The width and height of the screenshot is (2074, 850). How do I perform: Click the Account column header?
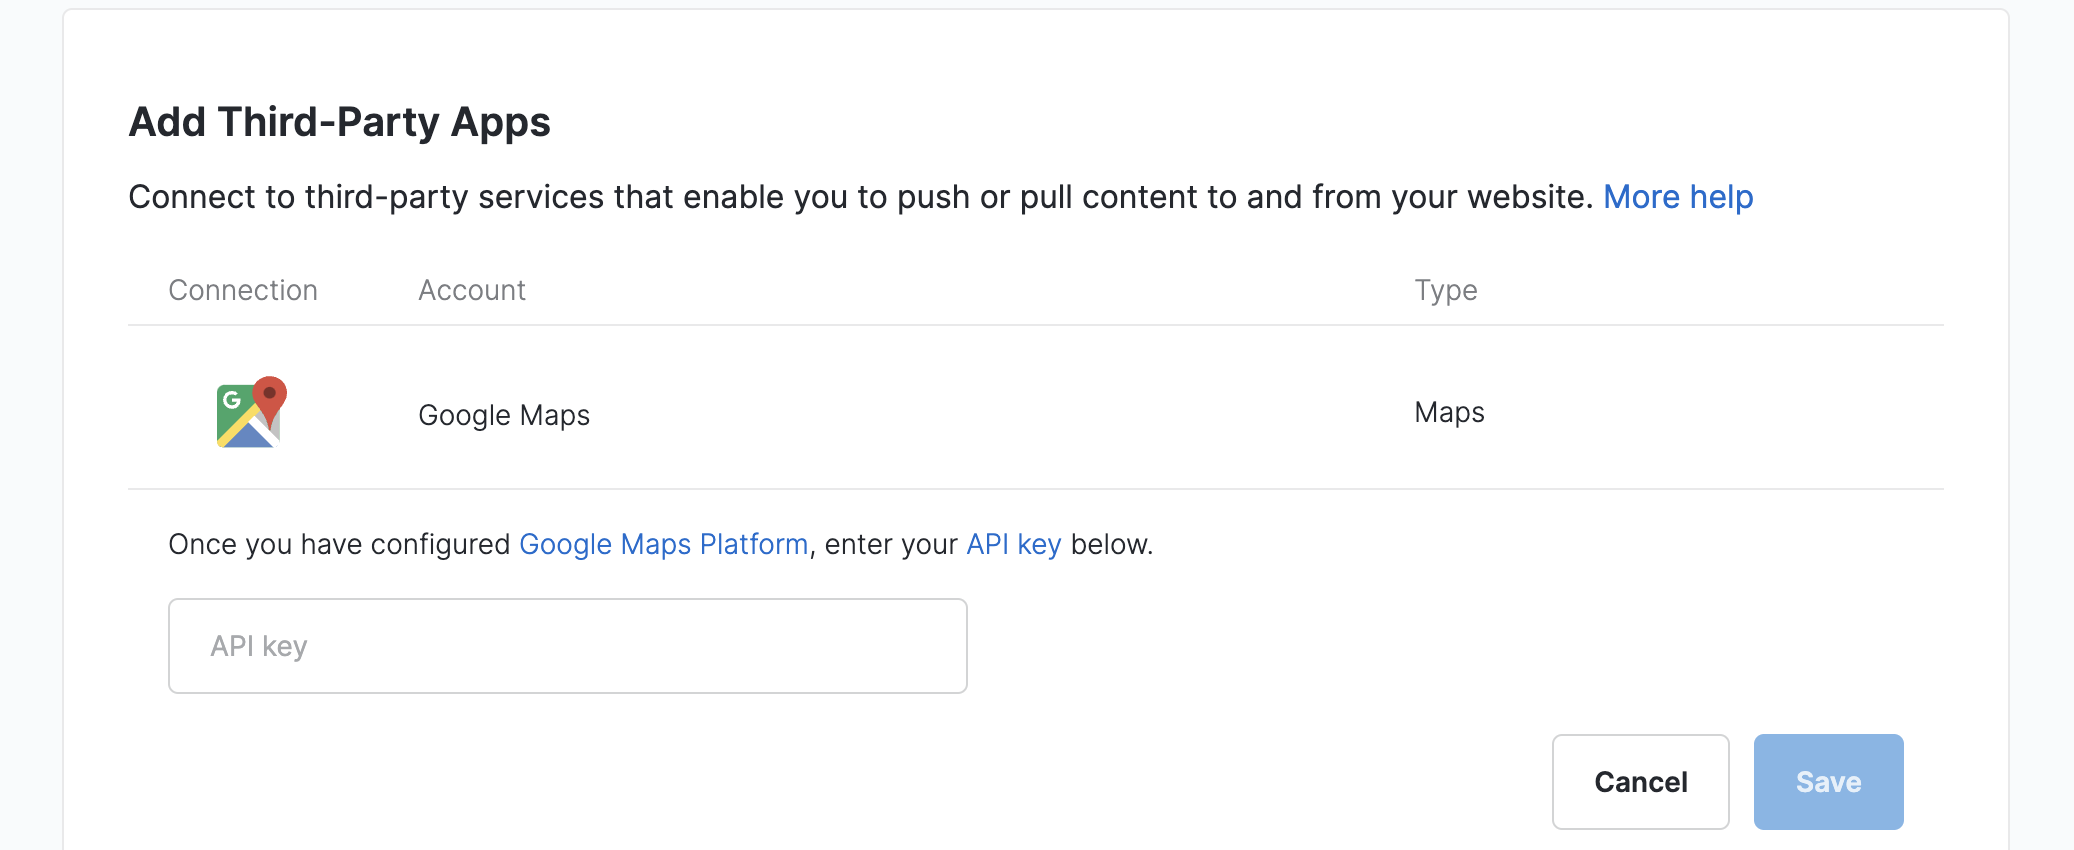tap(472, 290)
